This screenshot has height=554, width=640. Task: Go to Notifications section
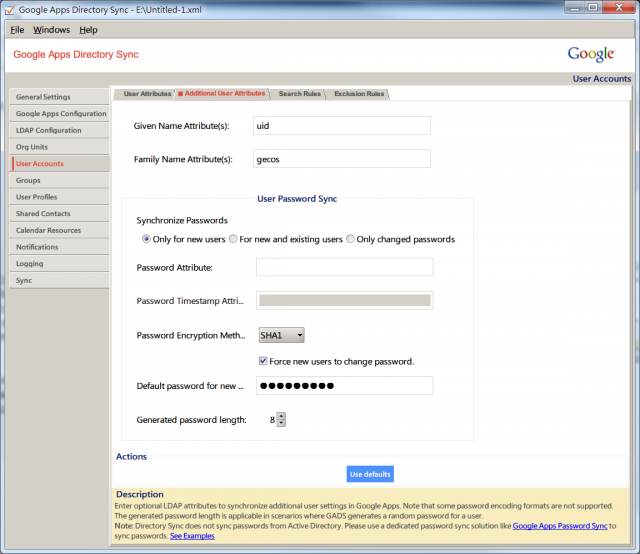coord(60,247)
